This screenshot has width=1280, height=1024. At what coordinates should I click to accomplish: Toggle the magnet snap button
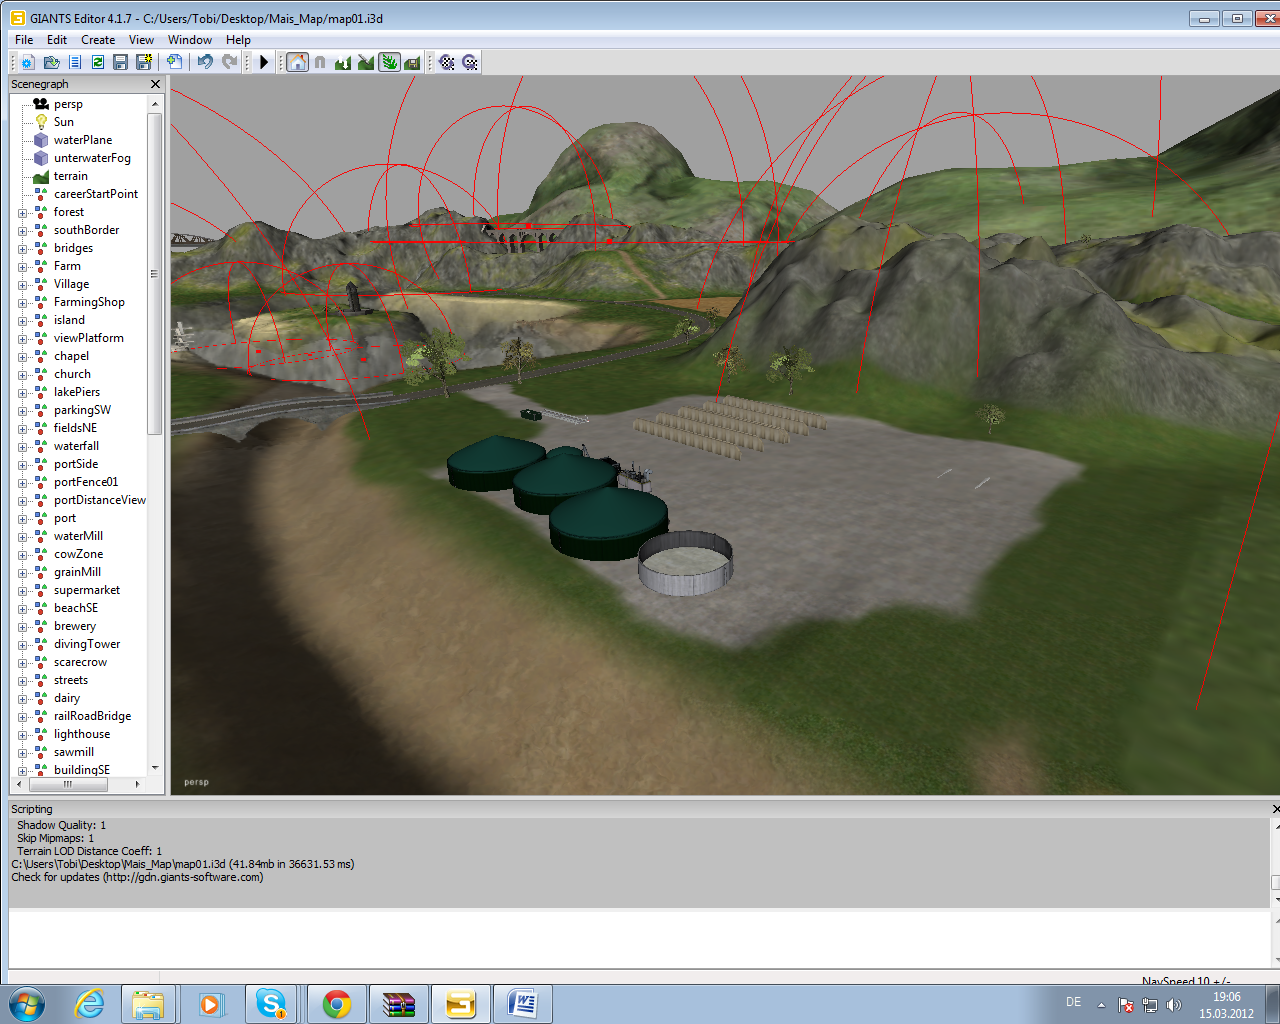(320, 62)
